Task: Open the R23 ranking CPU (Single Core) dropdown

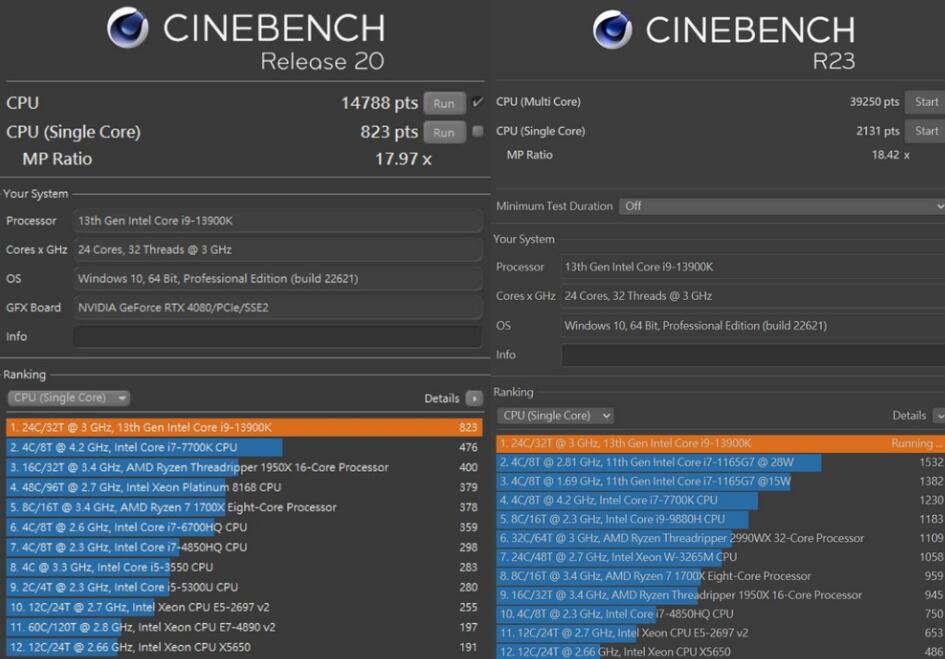Action: [x=556, y=415]
